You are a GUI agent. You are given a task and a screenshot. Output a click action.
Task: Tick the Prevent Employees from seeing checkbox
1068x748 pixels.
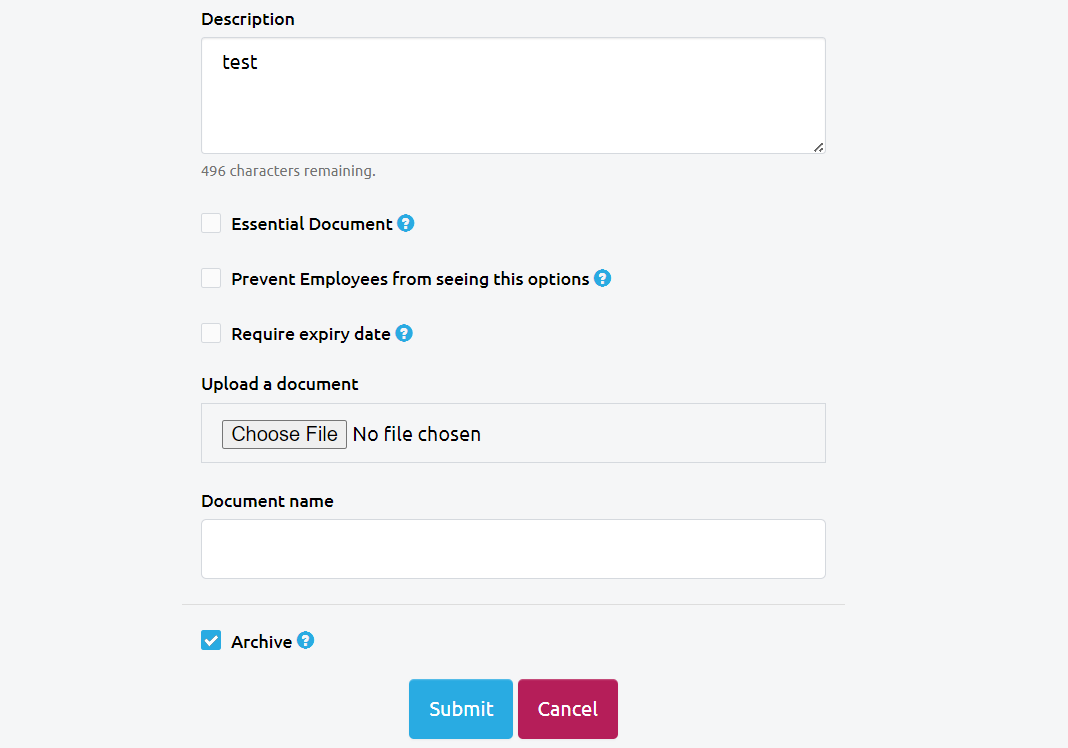[x=211, y=278]
